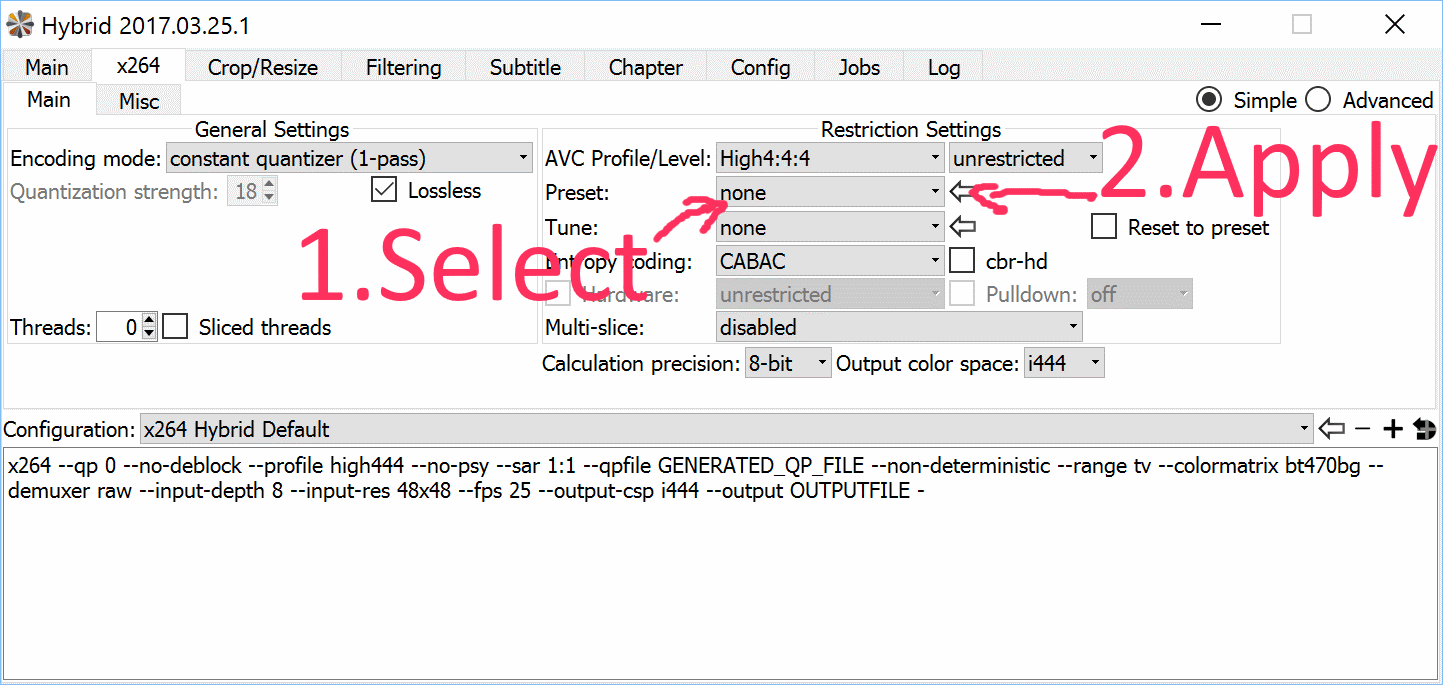Open the Jobs tab
The height and width of the screenshot is (685, 1443).
(x=859, y=67)
